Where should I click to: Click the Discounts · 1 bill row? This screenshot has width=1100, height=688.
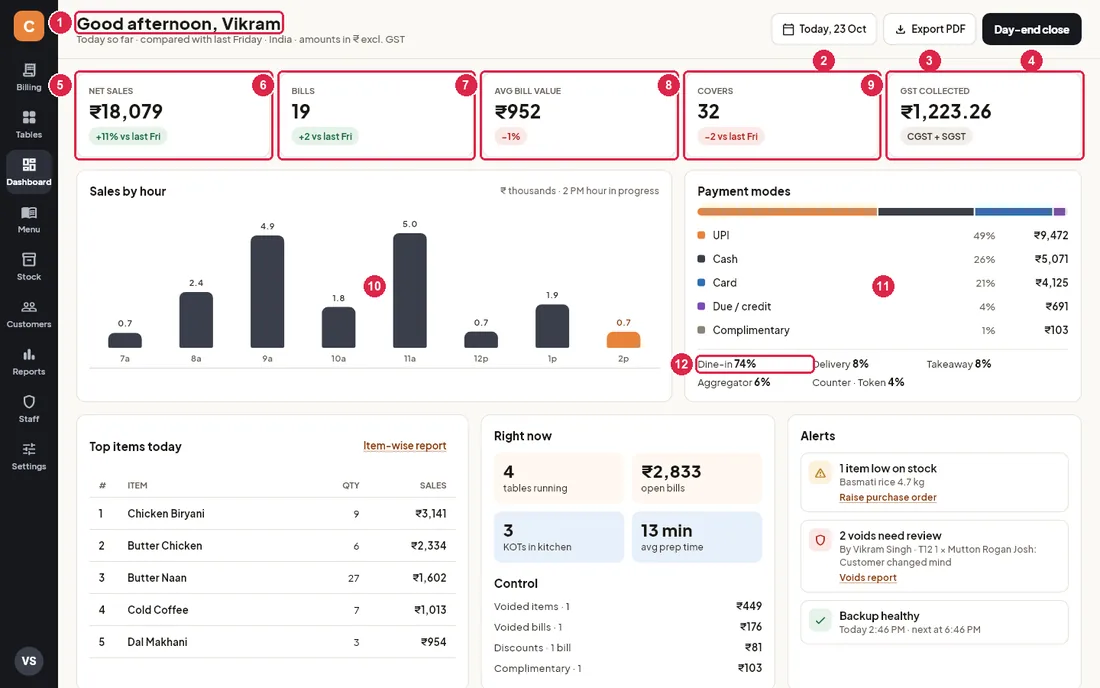[x=628, y=647]
